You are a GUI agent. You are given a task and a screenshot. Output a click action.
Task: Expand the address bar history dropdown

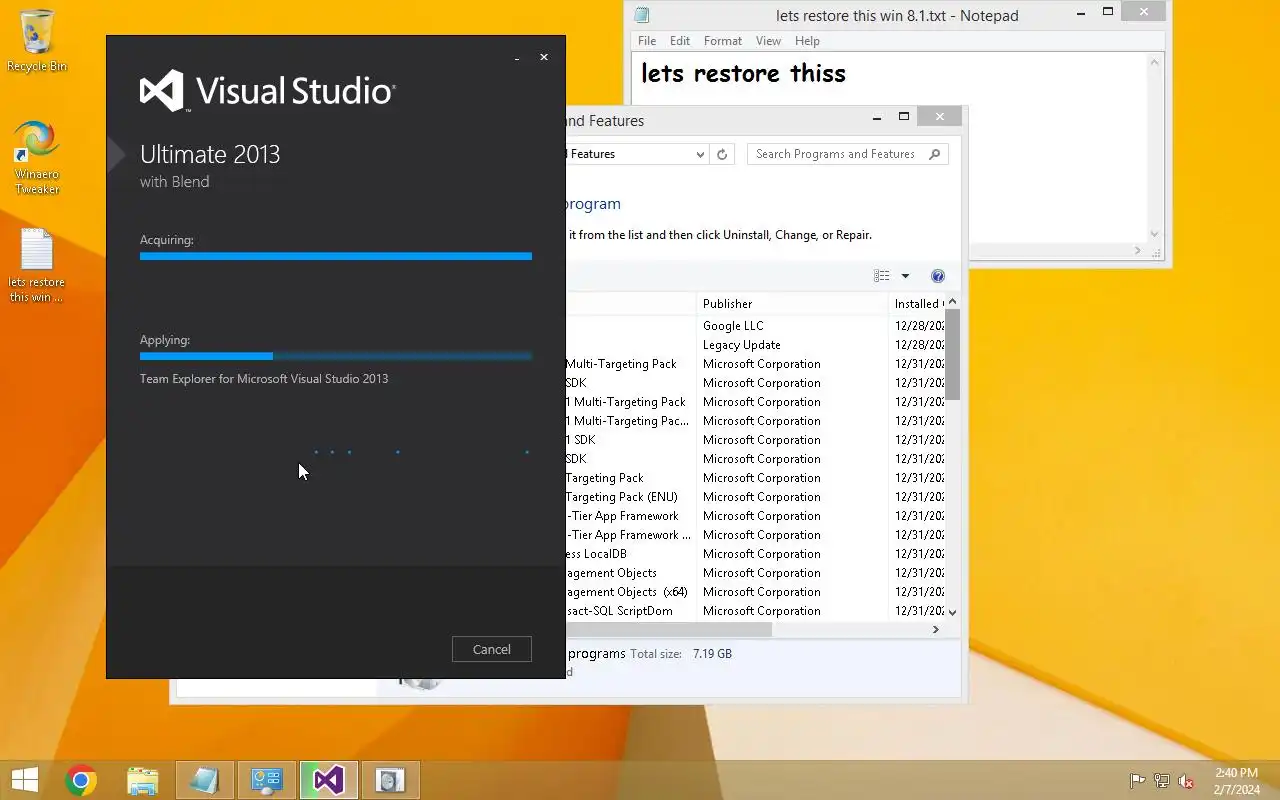tap(700, 154)
